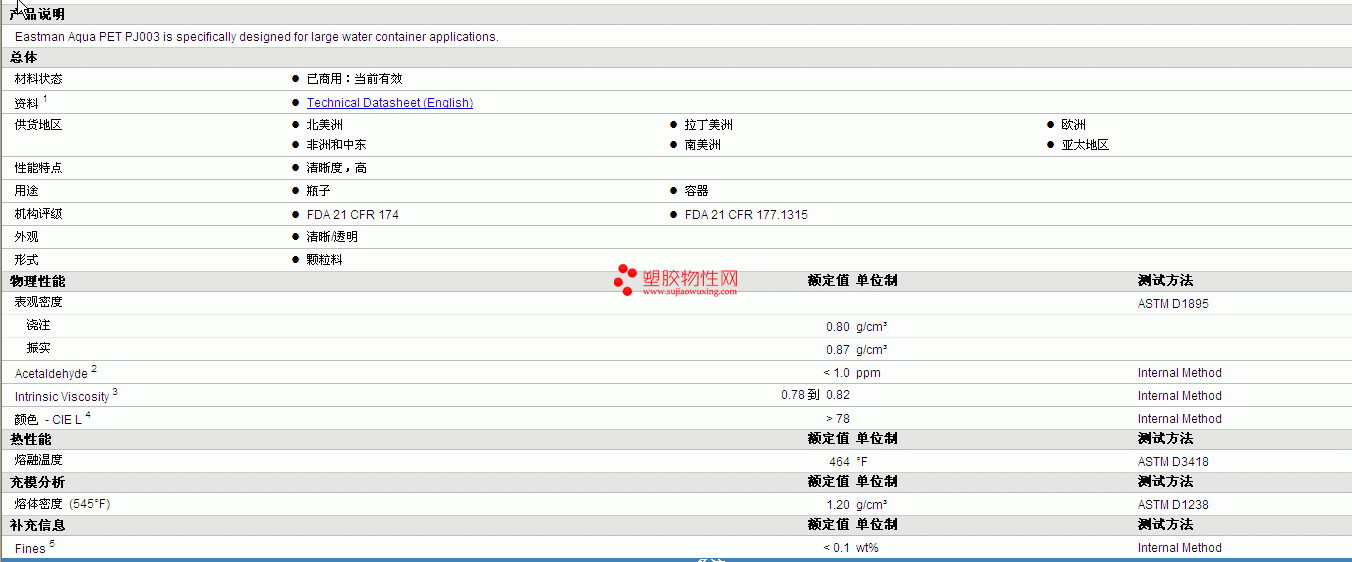The image size is (1352, 562).
Task: Select Internal Method in the Fines row
Action: pos(1180,548)
